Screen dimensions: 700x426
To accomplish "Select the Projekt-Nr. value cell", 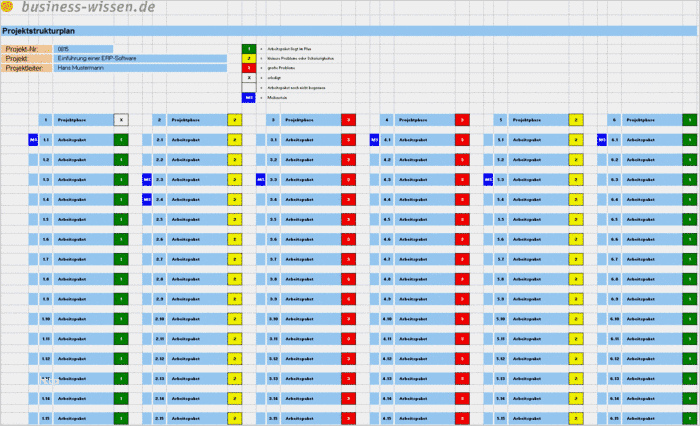I will (x=83, y=49).
